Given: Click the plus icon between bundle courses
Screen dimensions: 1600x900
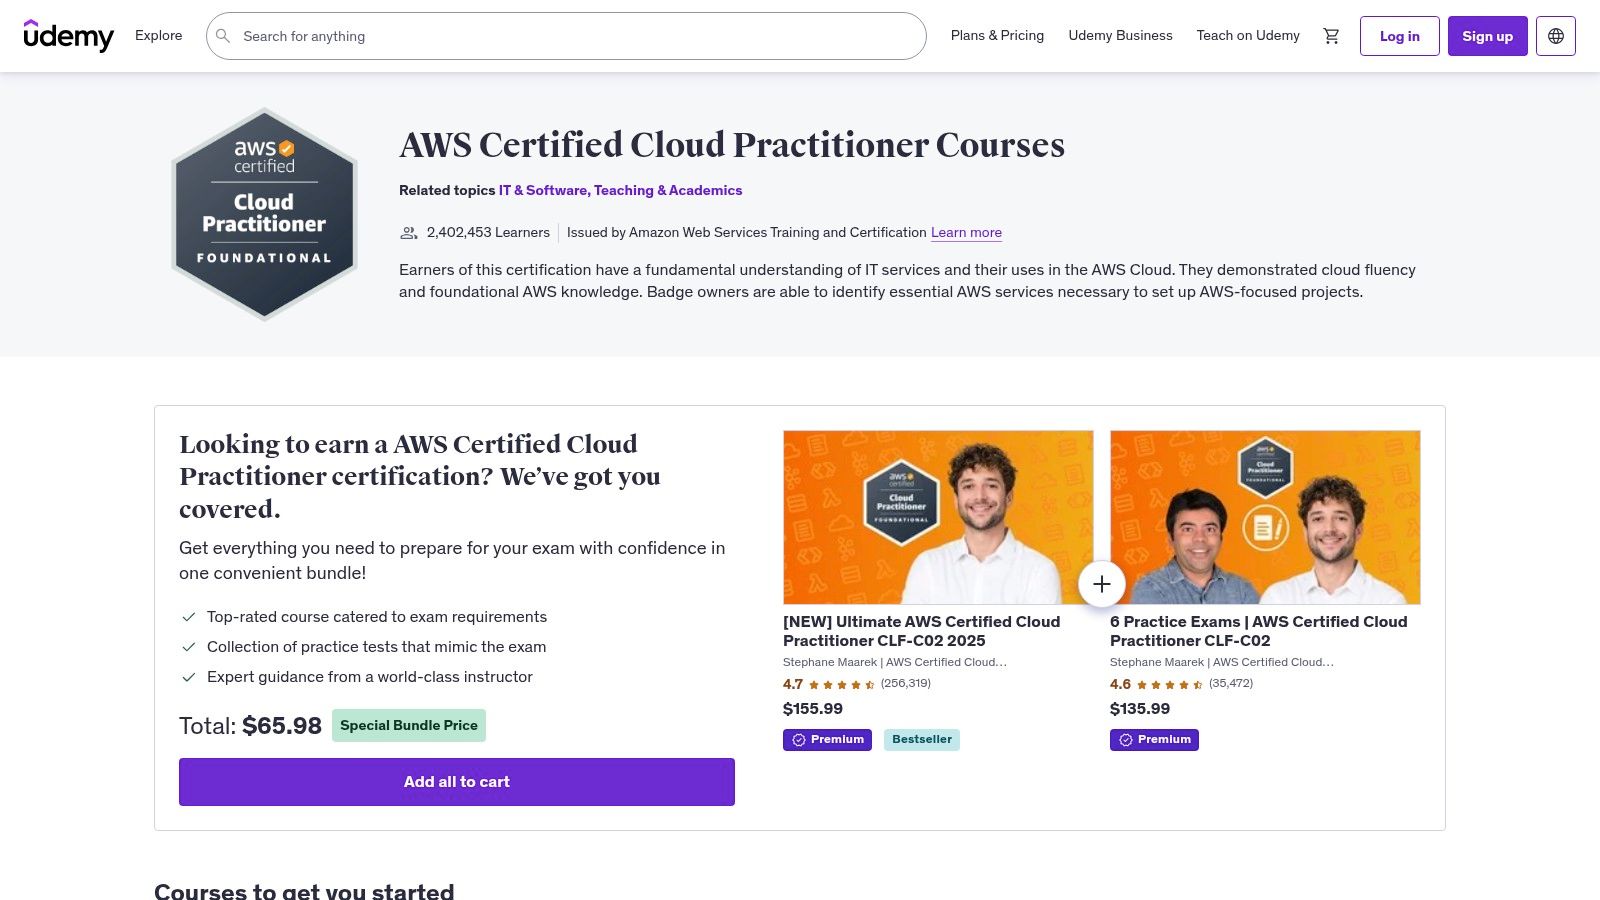Looking at the screenshot, I should (x=1101, y=583).
